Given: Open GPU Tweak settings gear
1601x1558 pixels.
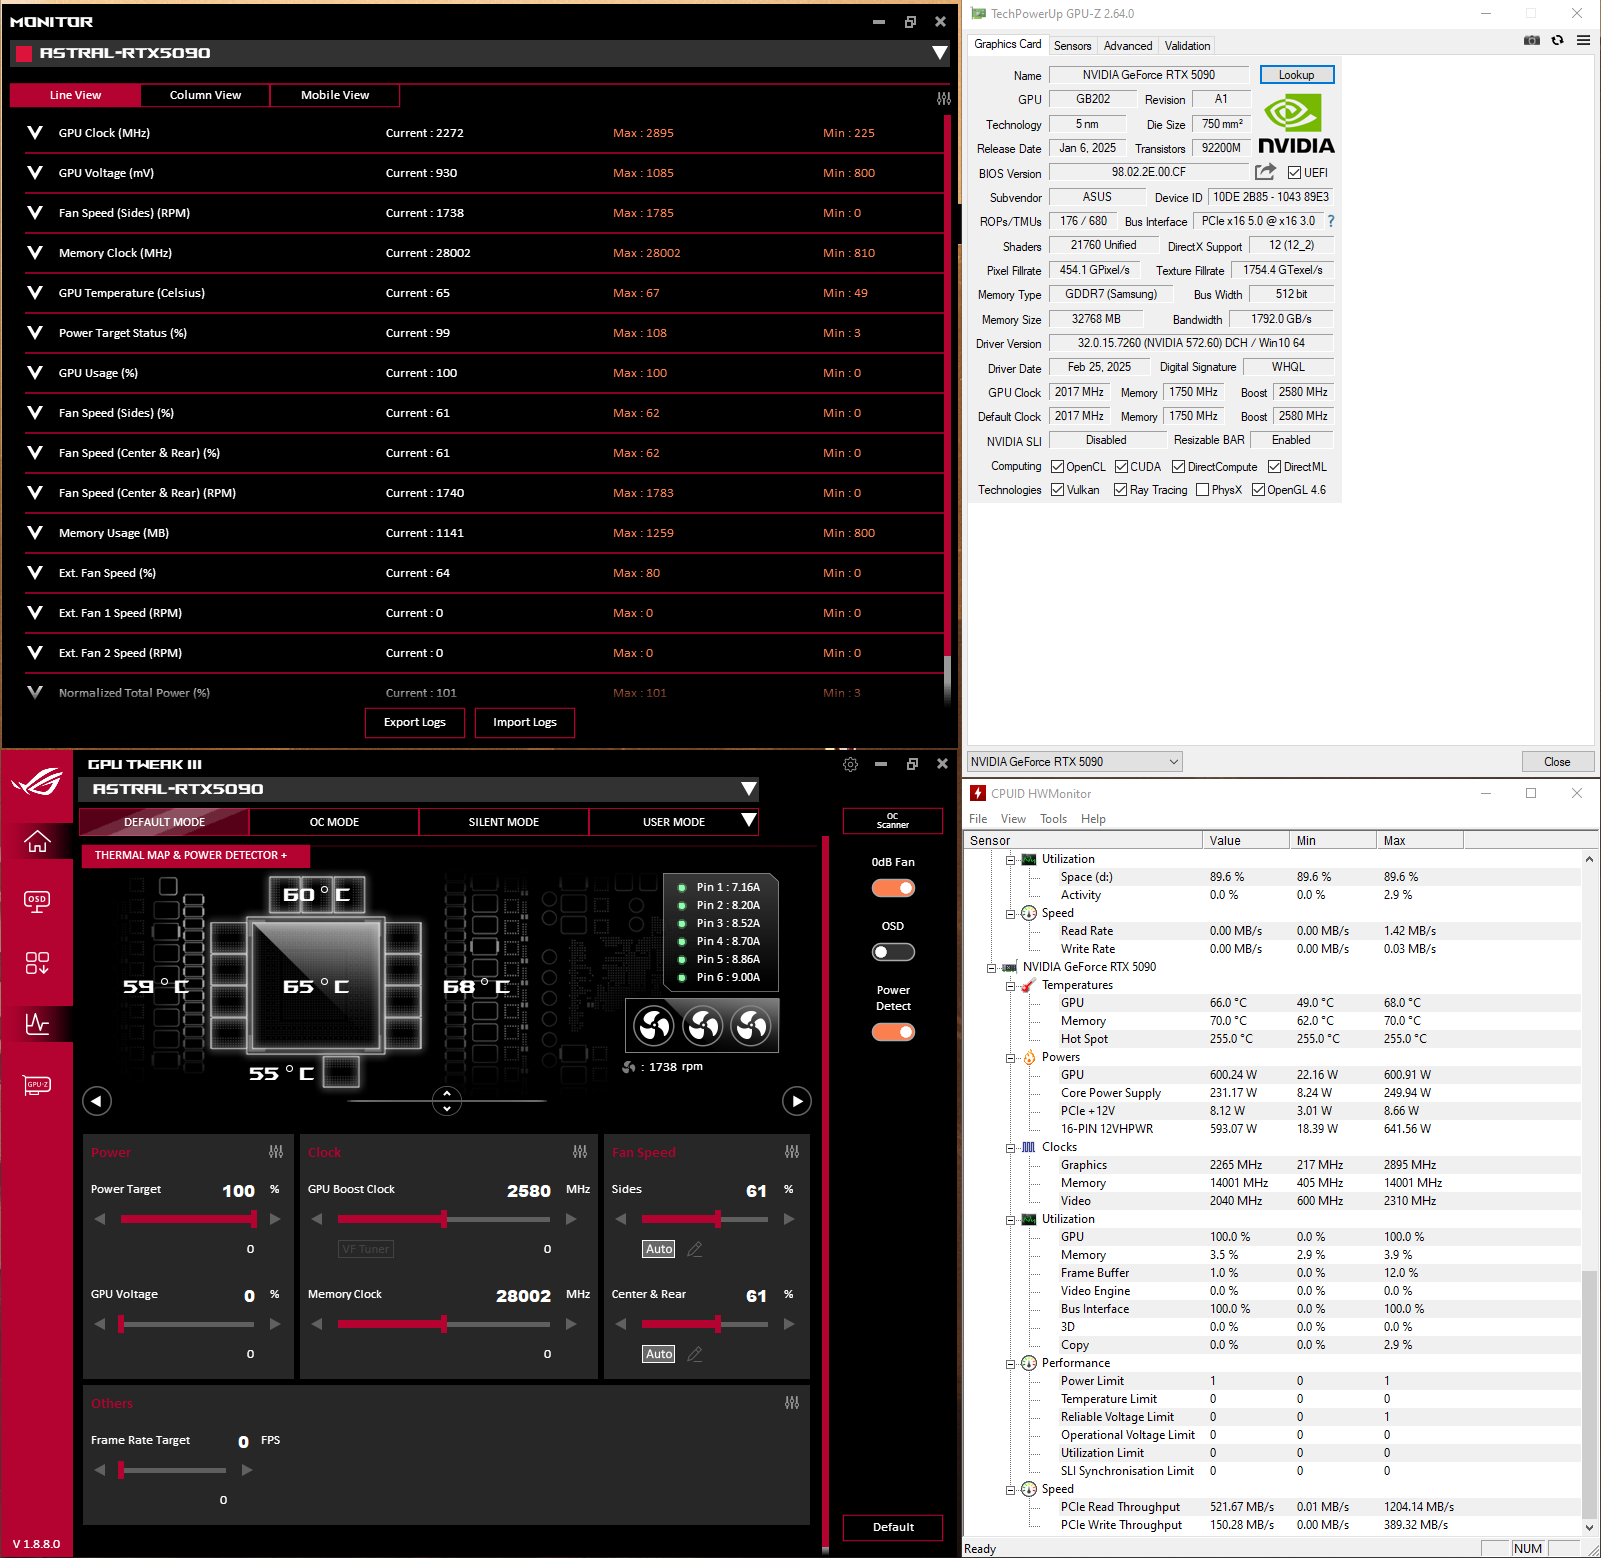Looking at the screenshot, I should point(850,764).
